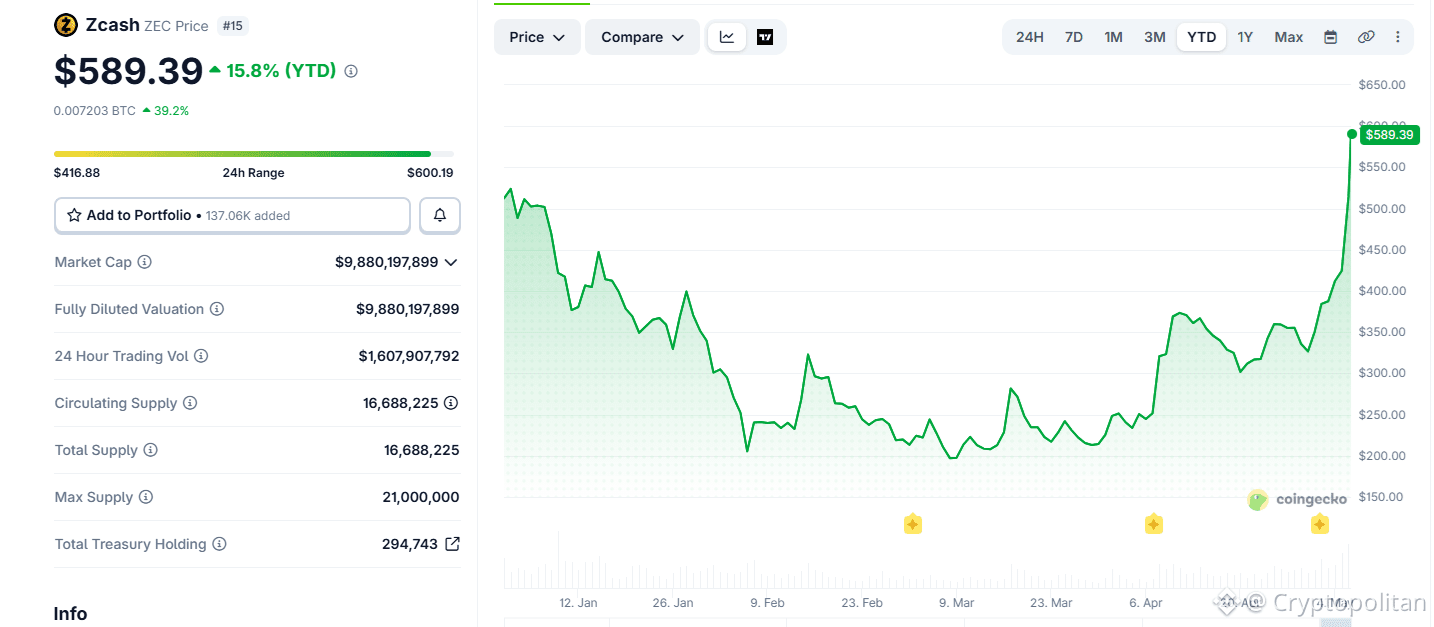Switch to the line chart view icon
Screen dimensions: 1434x627
[x=727, y=37]
